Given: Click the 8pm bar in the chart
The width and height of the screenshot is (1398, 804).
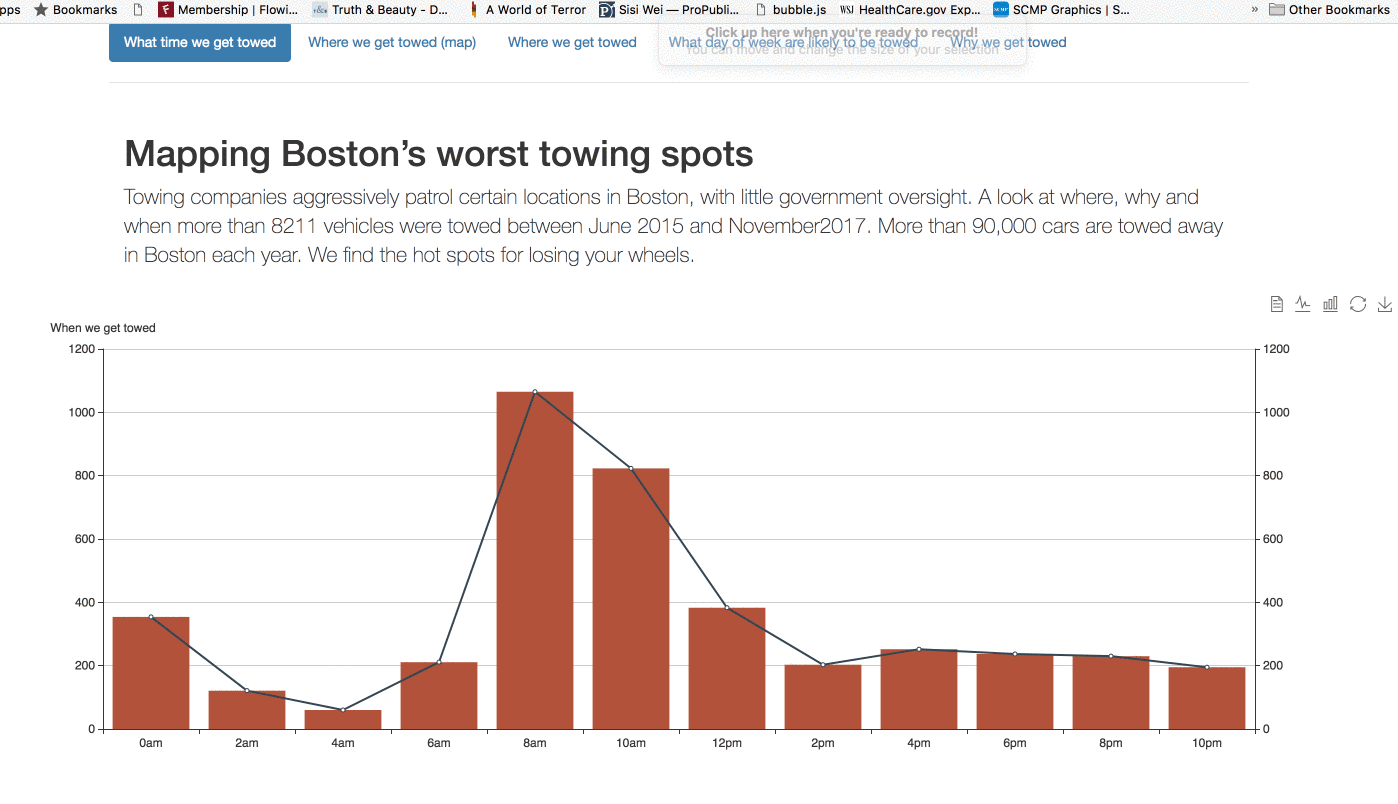Looking at the screenshot, I should (x=1111, y=693).
